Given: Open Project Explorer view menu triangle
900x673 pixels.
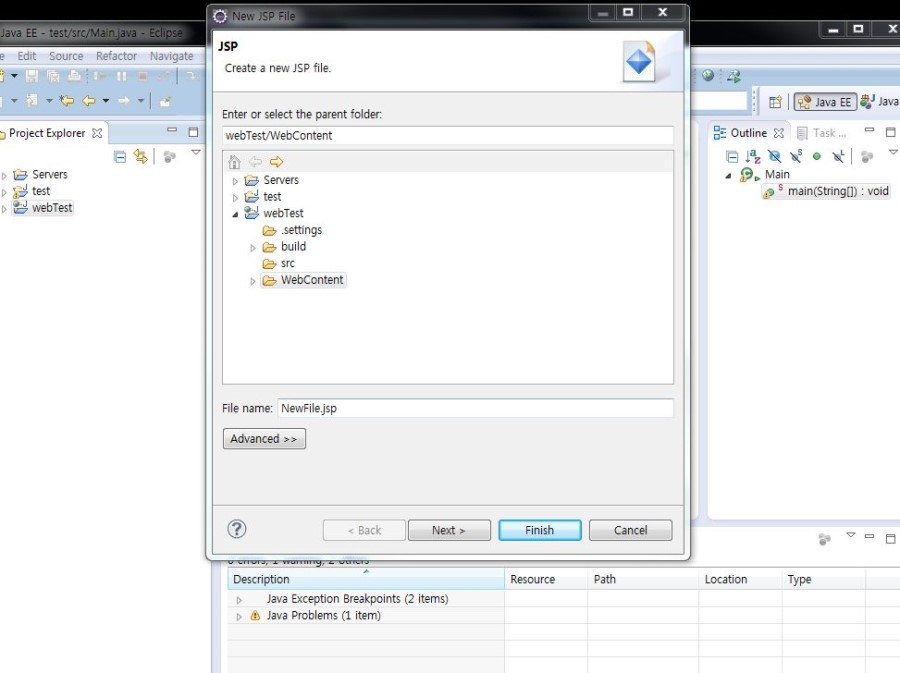Looking at the screenshot, I should tap(196, 153).
